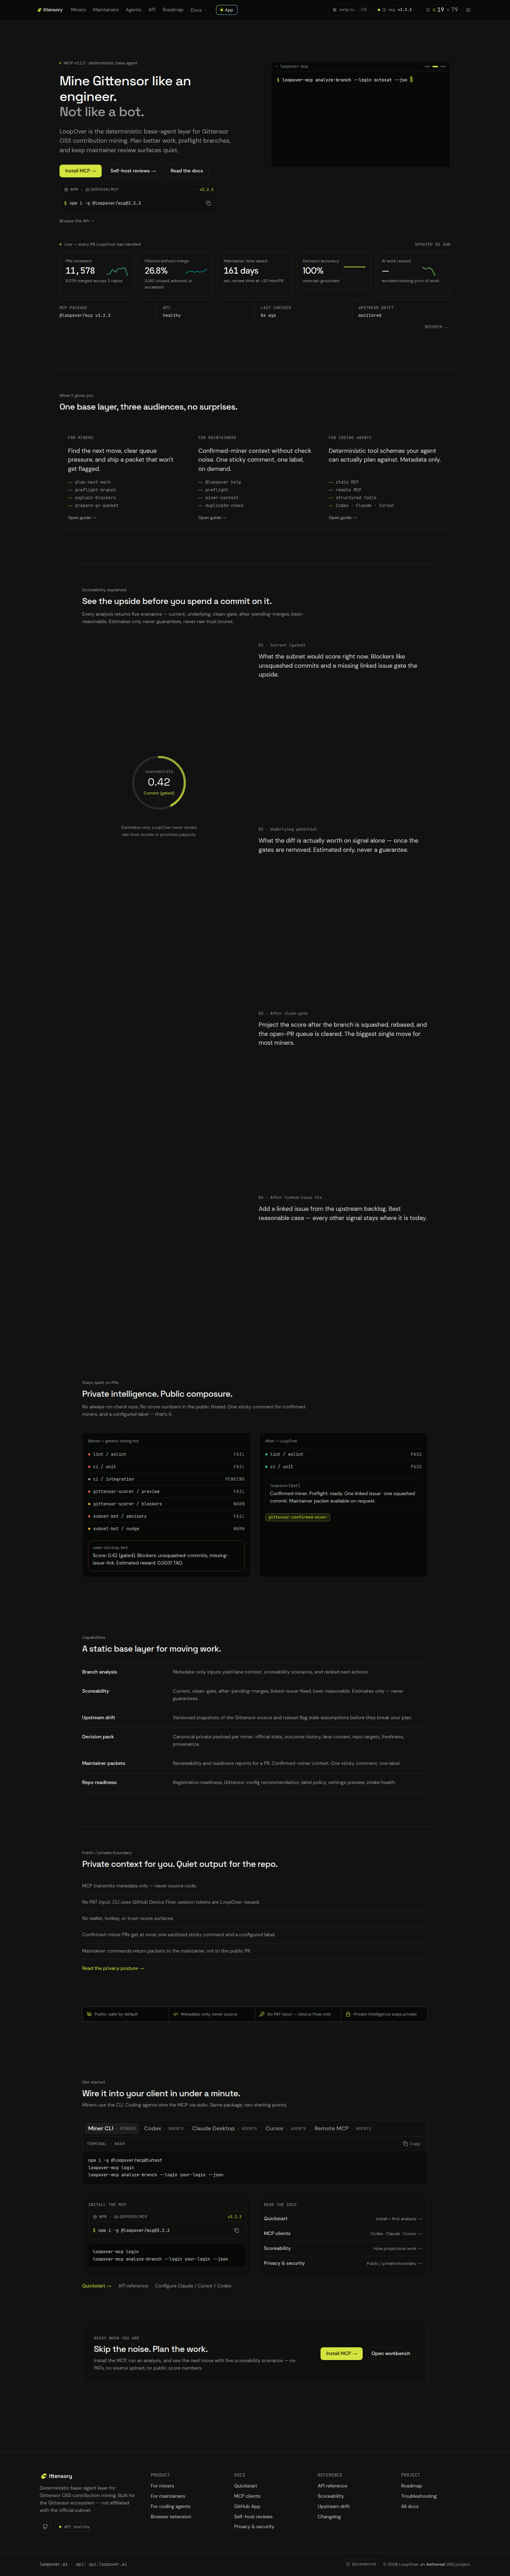
Task: Open the Changelog footer link
Action: 329,2516
